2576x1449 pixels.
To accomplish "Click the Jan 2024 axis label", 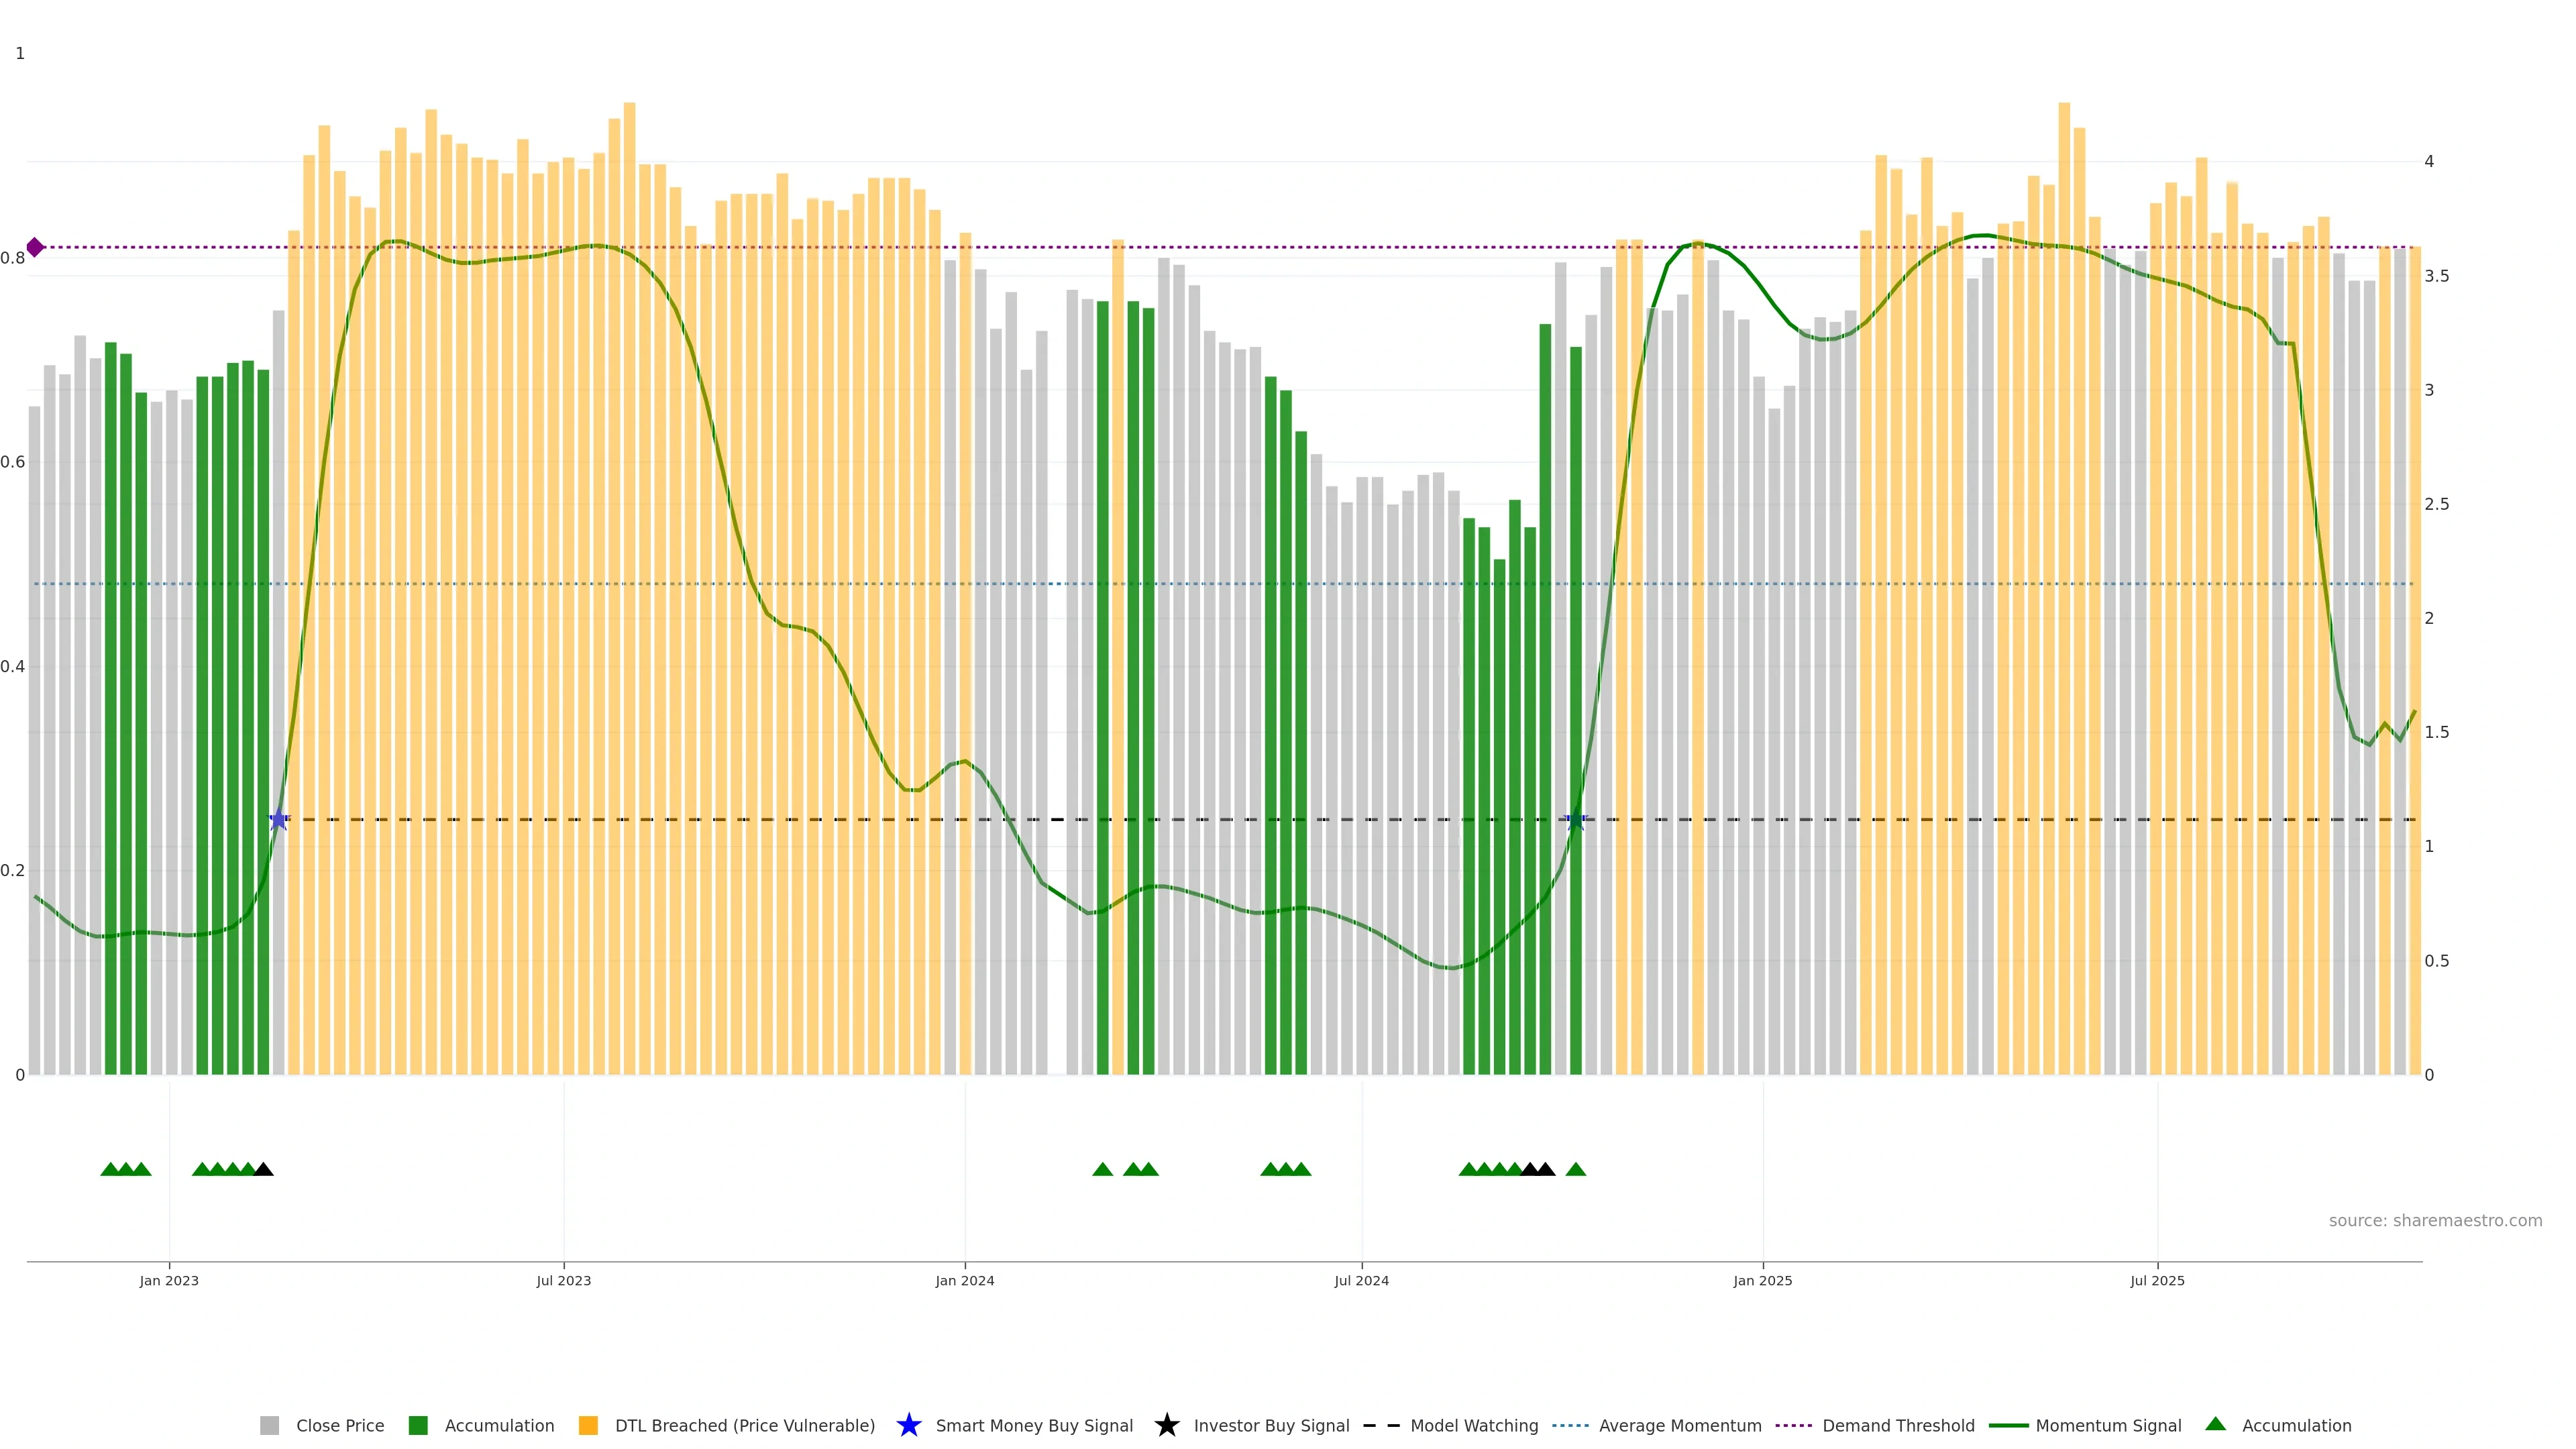I will click(x=964, y=1281).
